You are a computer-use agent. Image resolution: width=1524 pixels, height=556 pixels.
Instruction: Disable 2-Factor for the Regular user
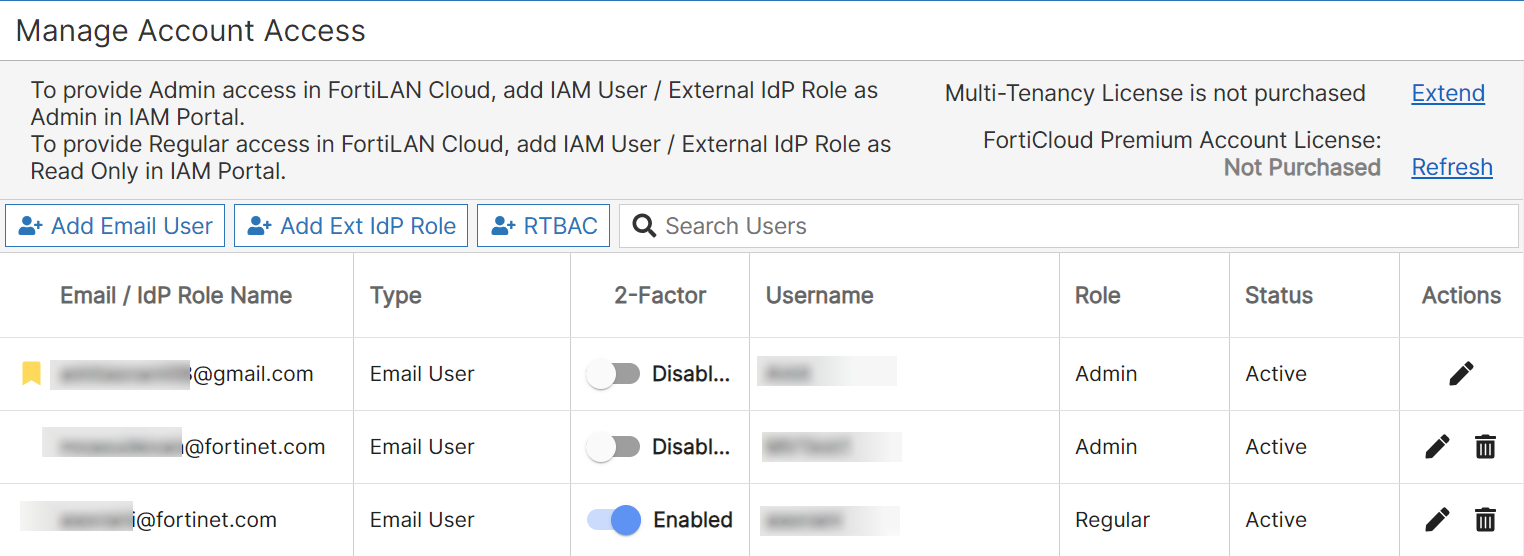pos(613,520)
